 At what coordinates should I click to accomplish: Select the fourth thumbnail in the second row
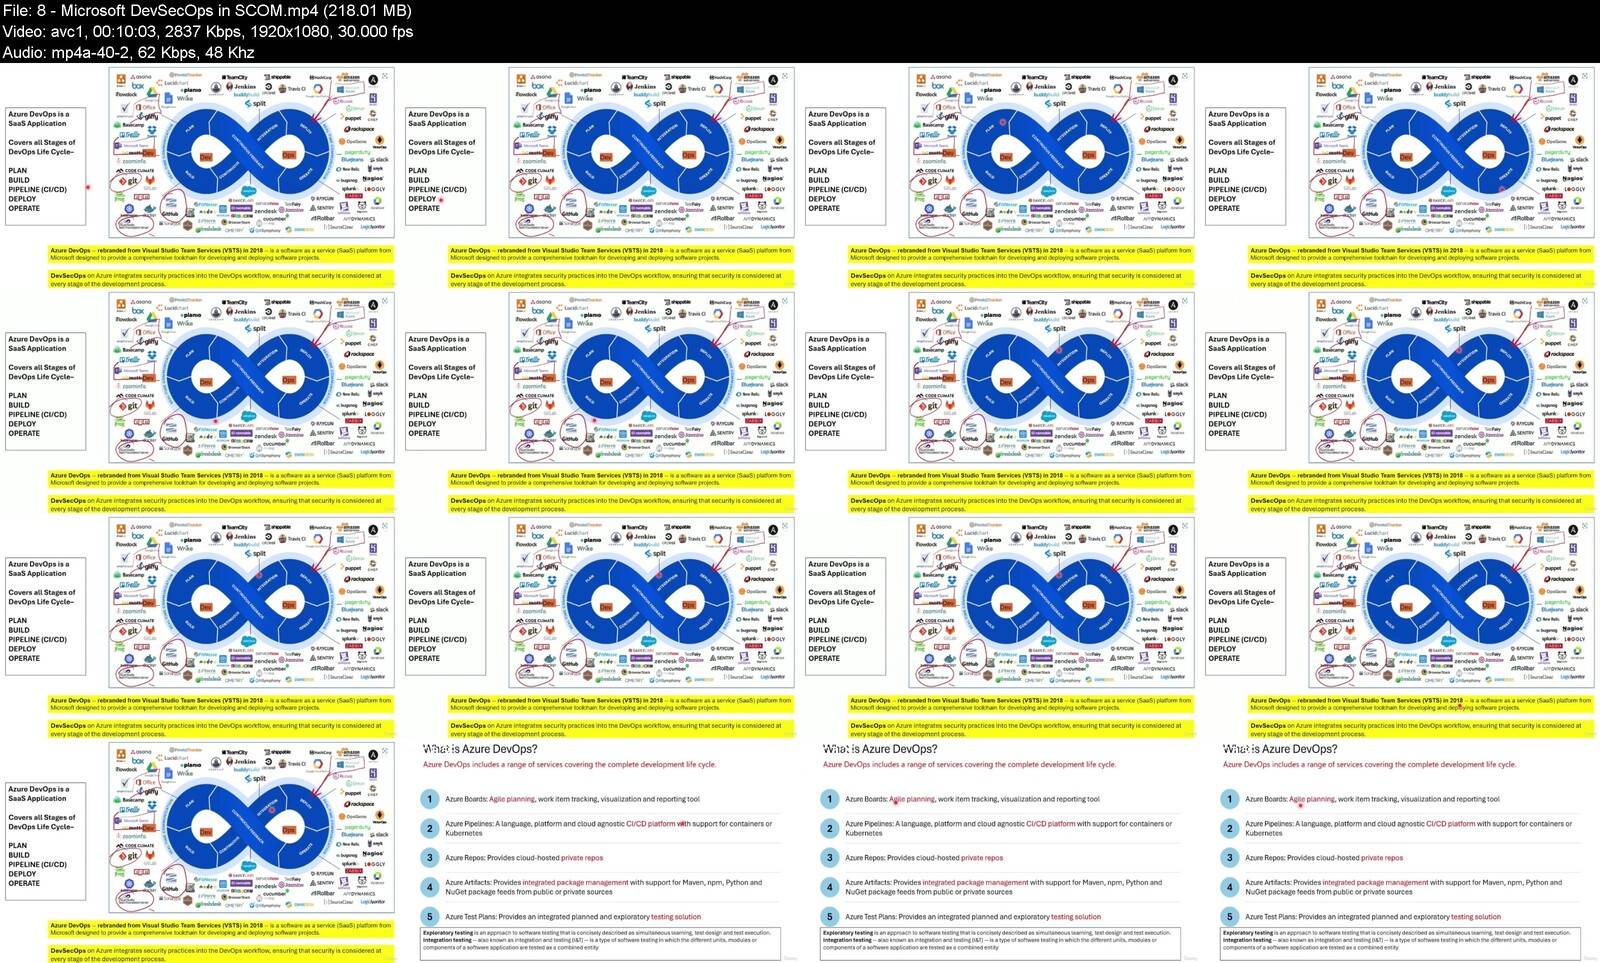pos(1400,403)
